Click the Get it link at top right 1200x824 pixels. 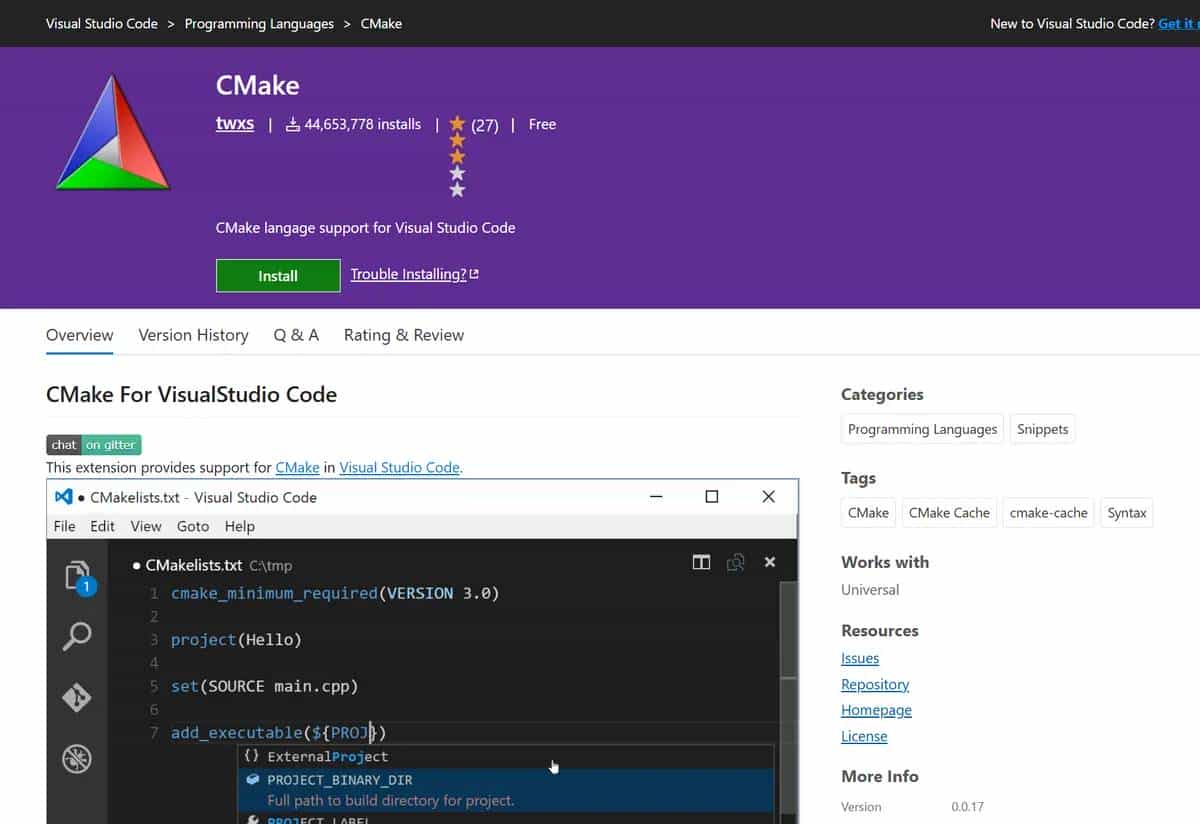1178,23
